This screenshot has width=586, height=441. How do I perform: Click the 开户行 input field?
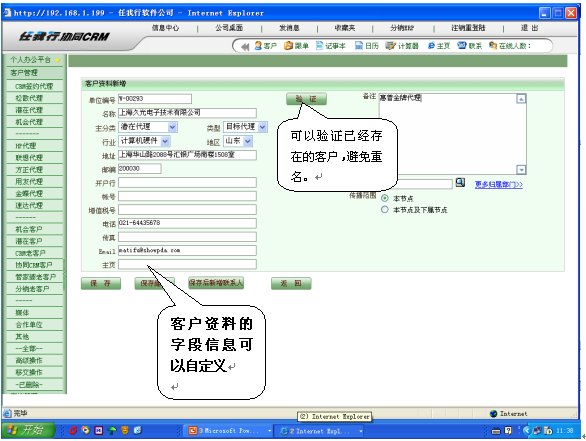(x=187, y=183)
